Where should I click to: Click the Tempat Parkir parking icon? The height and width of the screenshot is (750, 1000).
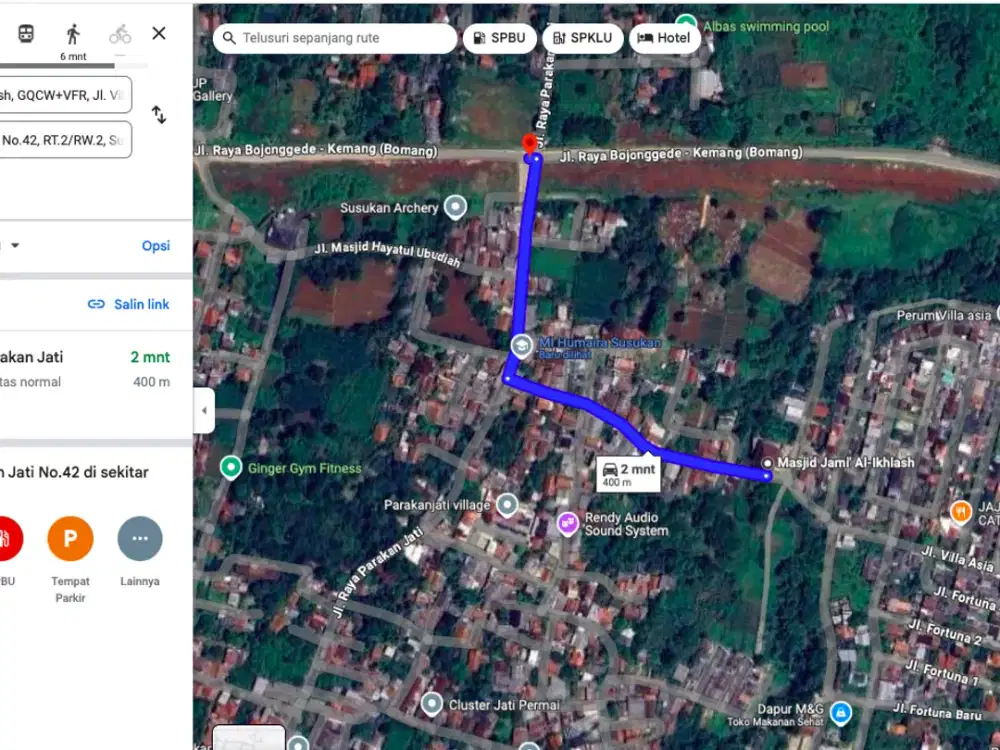[x=70, y=539]
